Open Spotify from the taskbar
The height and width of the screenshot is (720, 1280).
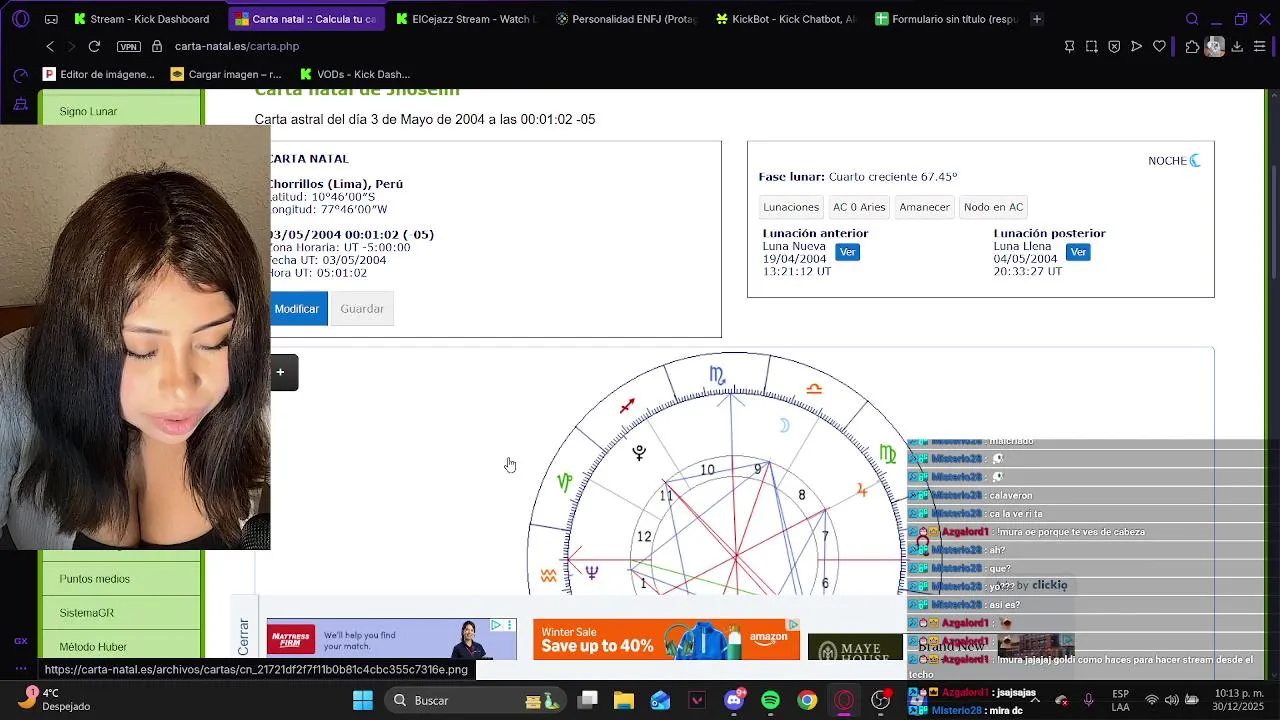click(770, 700)
